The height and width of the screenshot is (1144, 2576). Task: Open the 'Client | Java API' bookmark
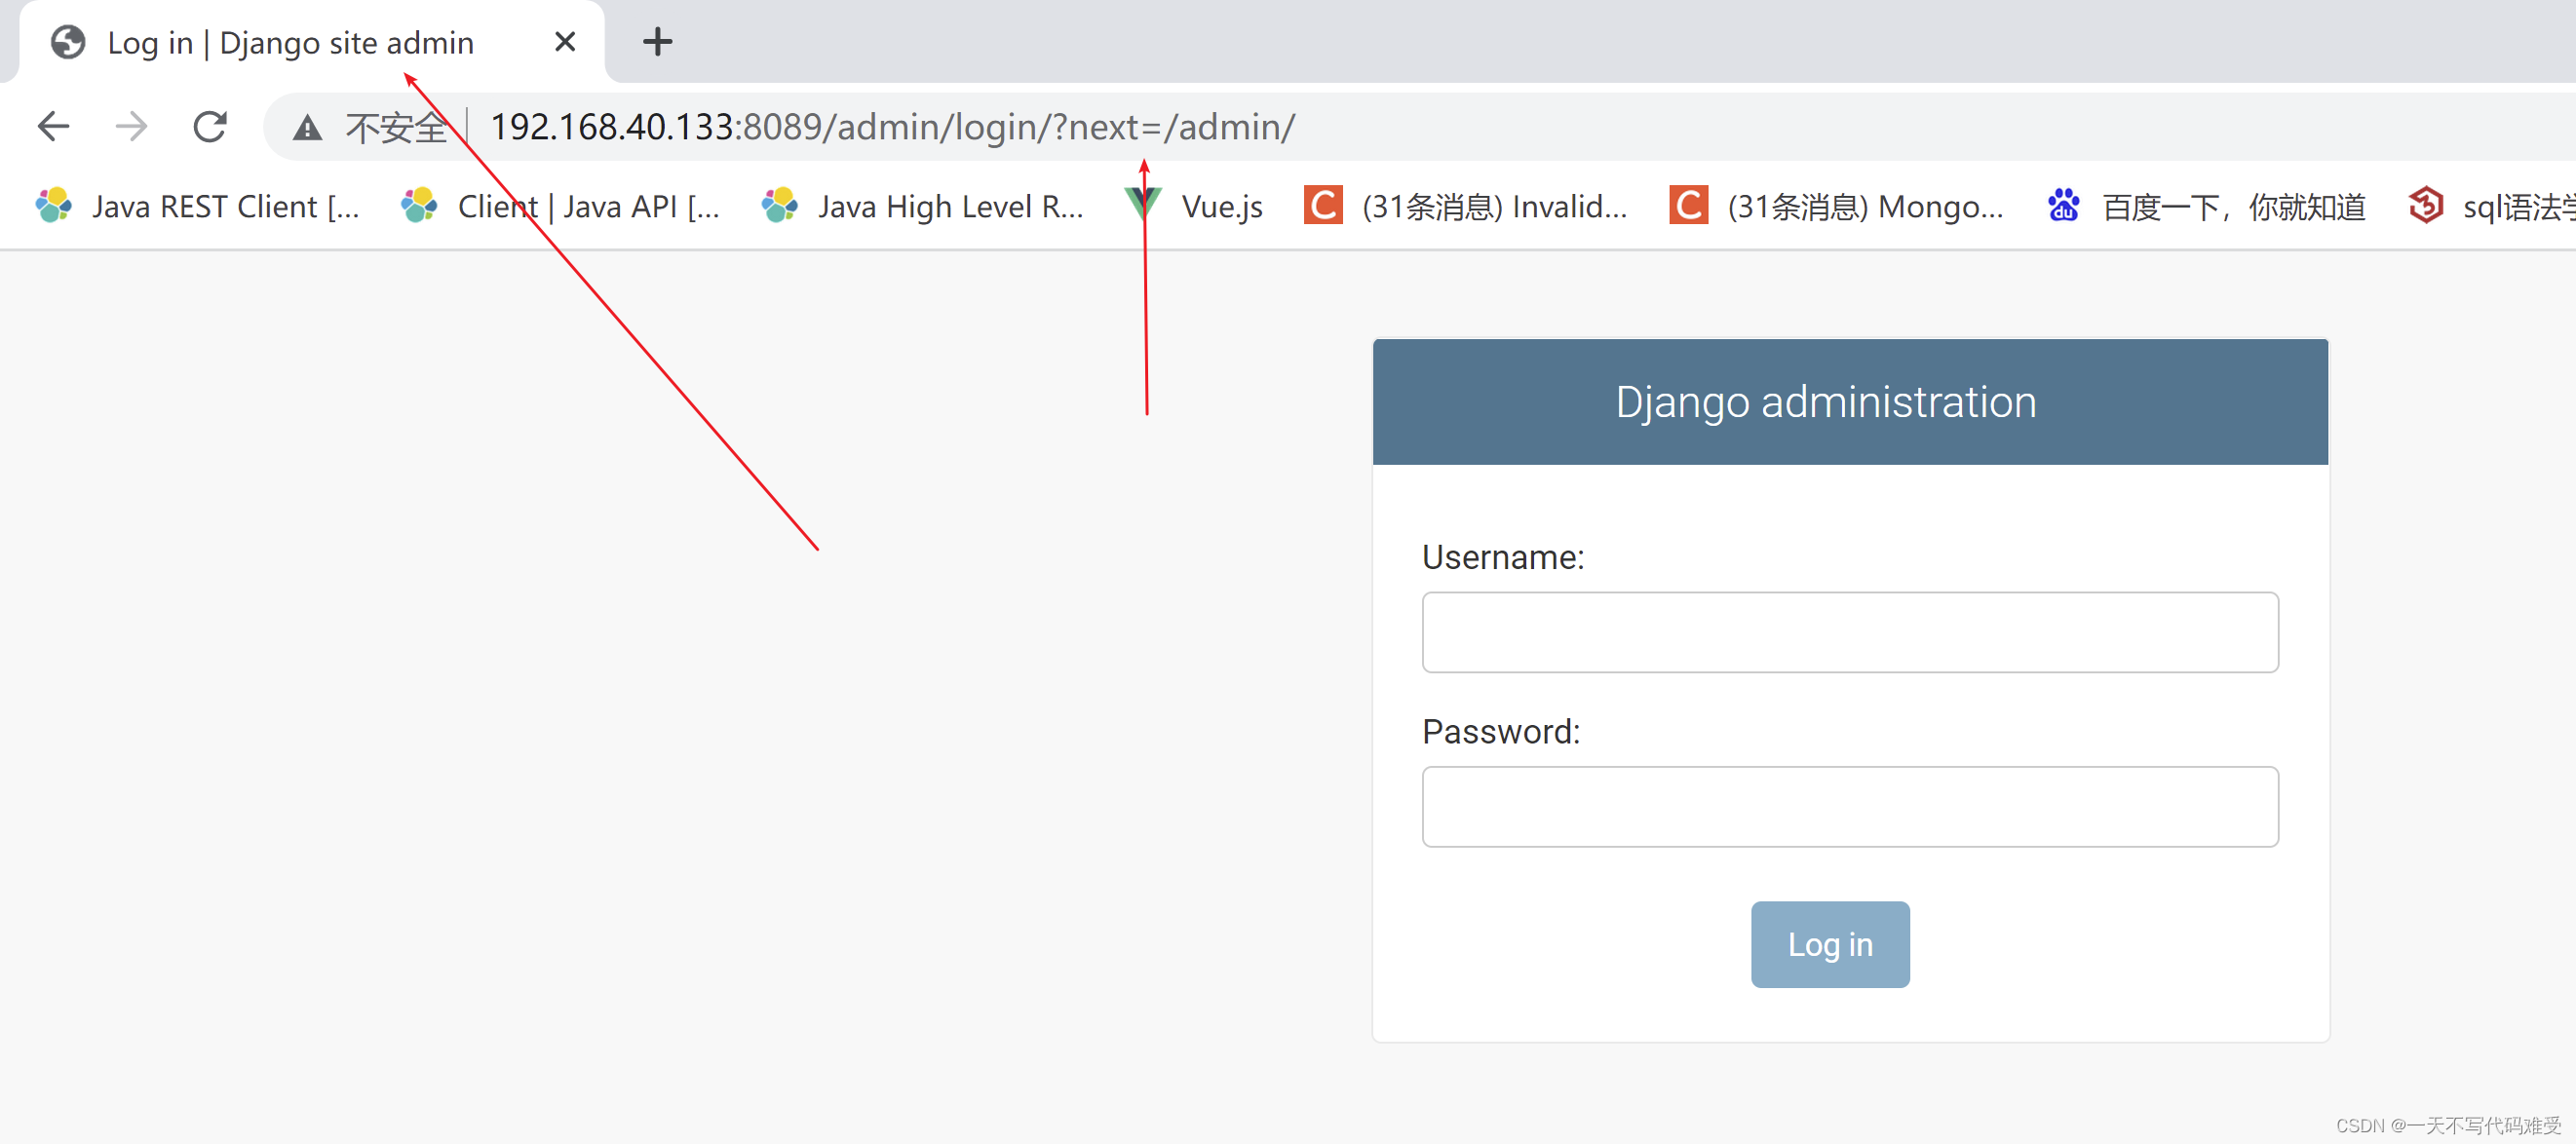pos(565,206)
